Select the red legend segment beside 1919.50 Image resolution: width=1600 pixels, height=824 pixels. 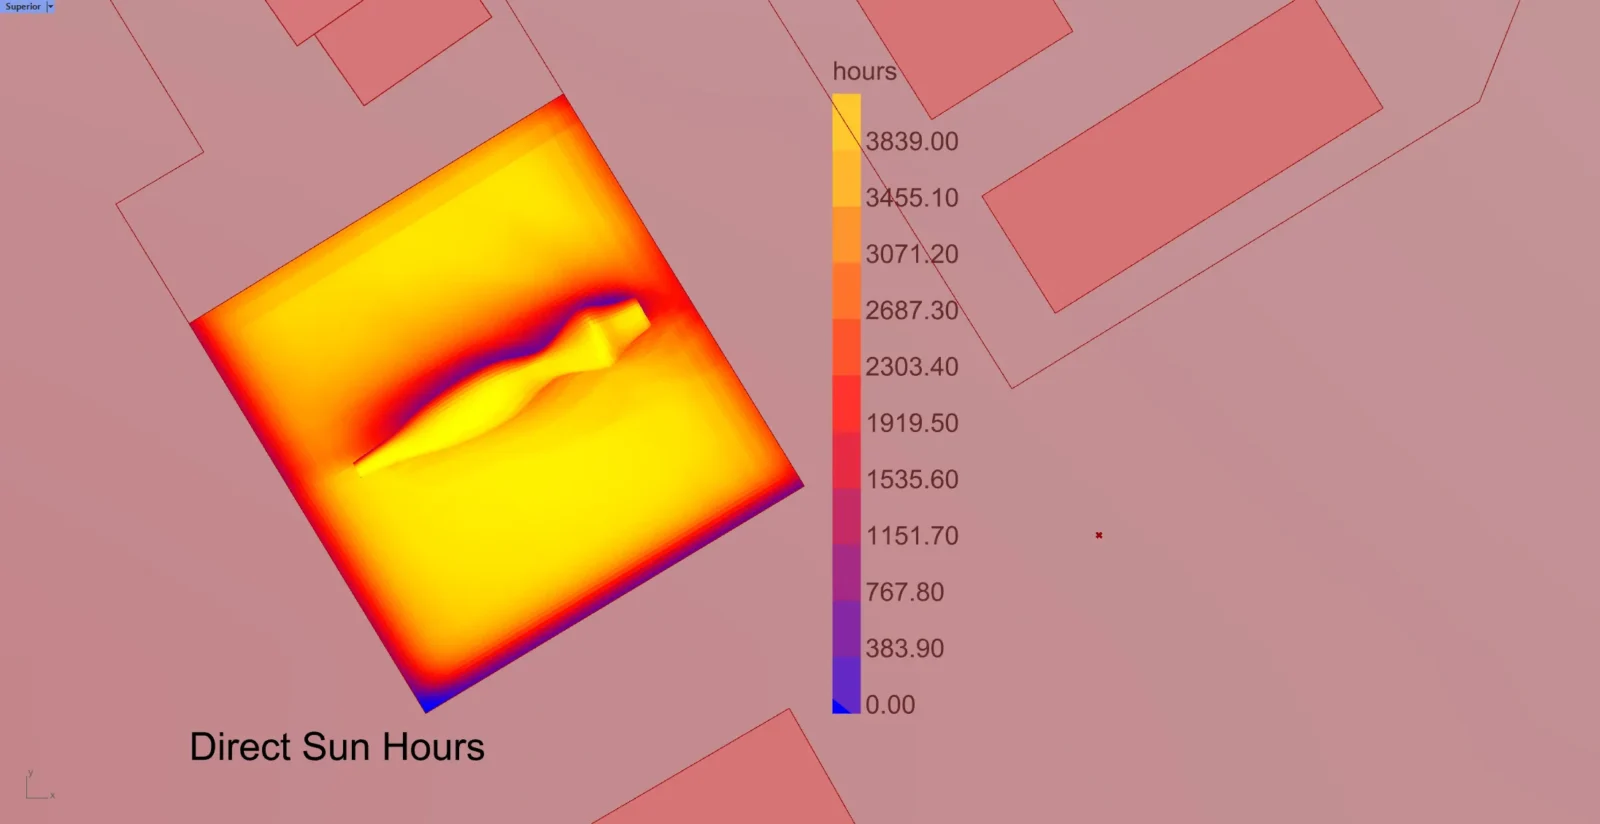[846, 404]
